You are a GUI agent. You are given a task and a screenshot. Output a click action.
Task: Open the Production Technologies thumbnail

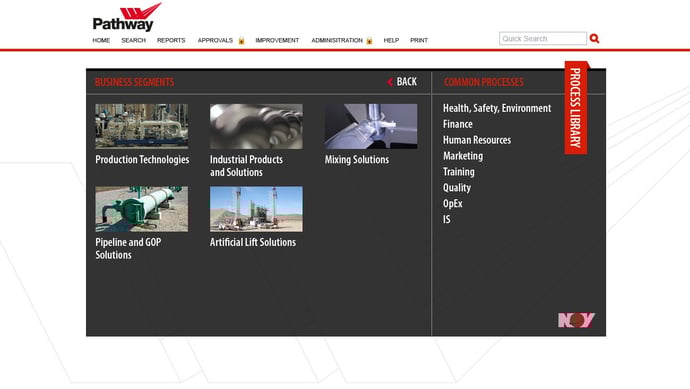coord(142,126)
